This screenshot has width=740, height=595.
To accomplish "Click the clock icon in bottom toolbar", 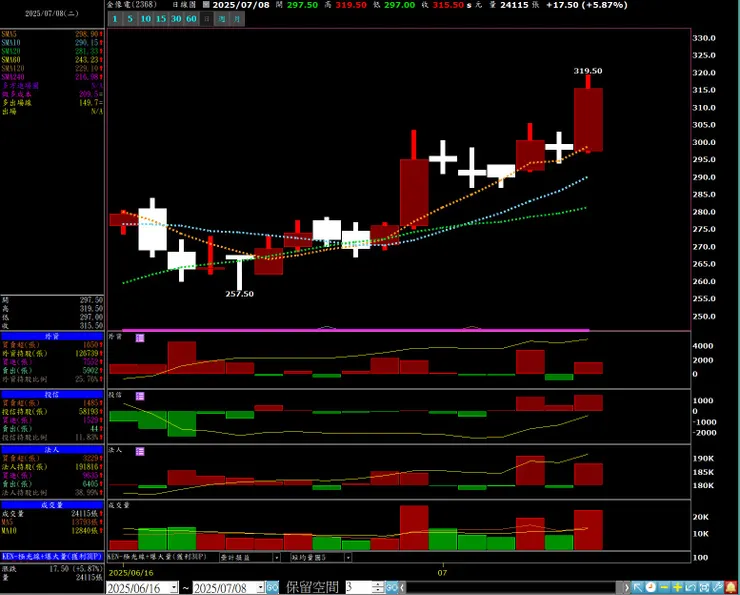I will [651, 587].
